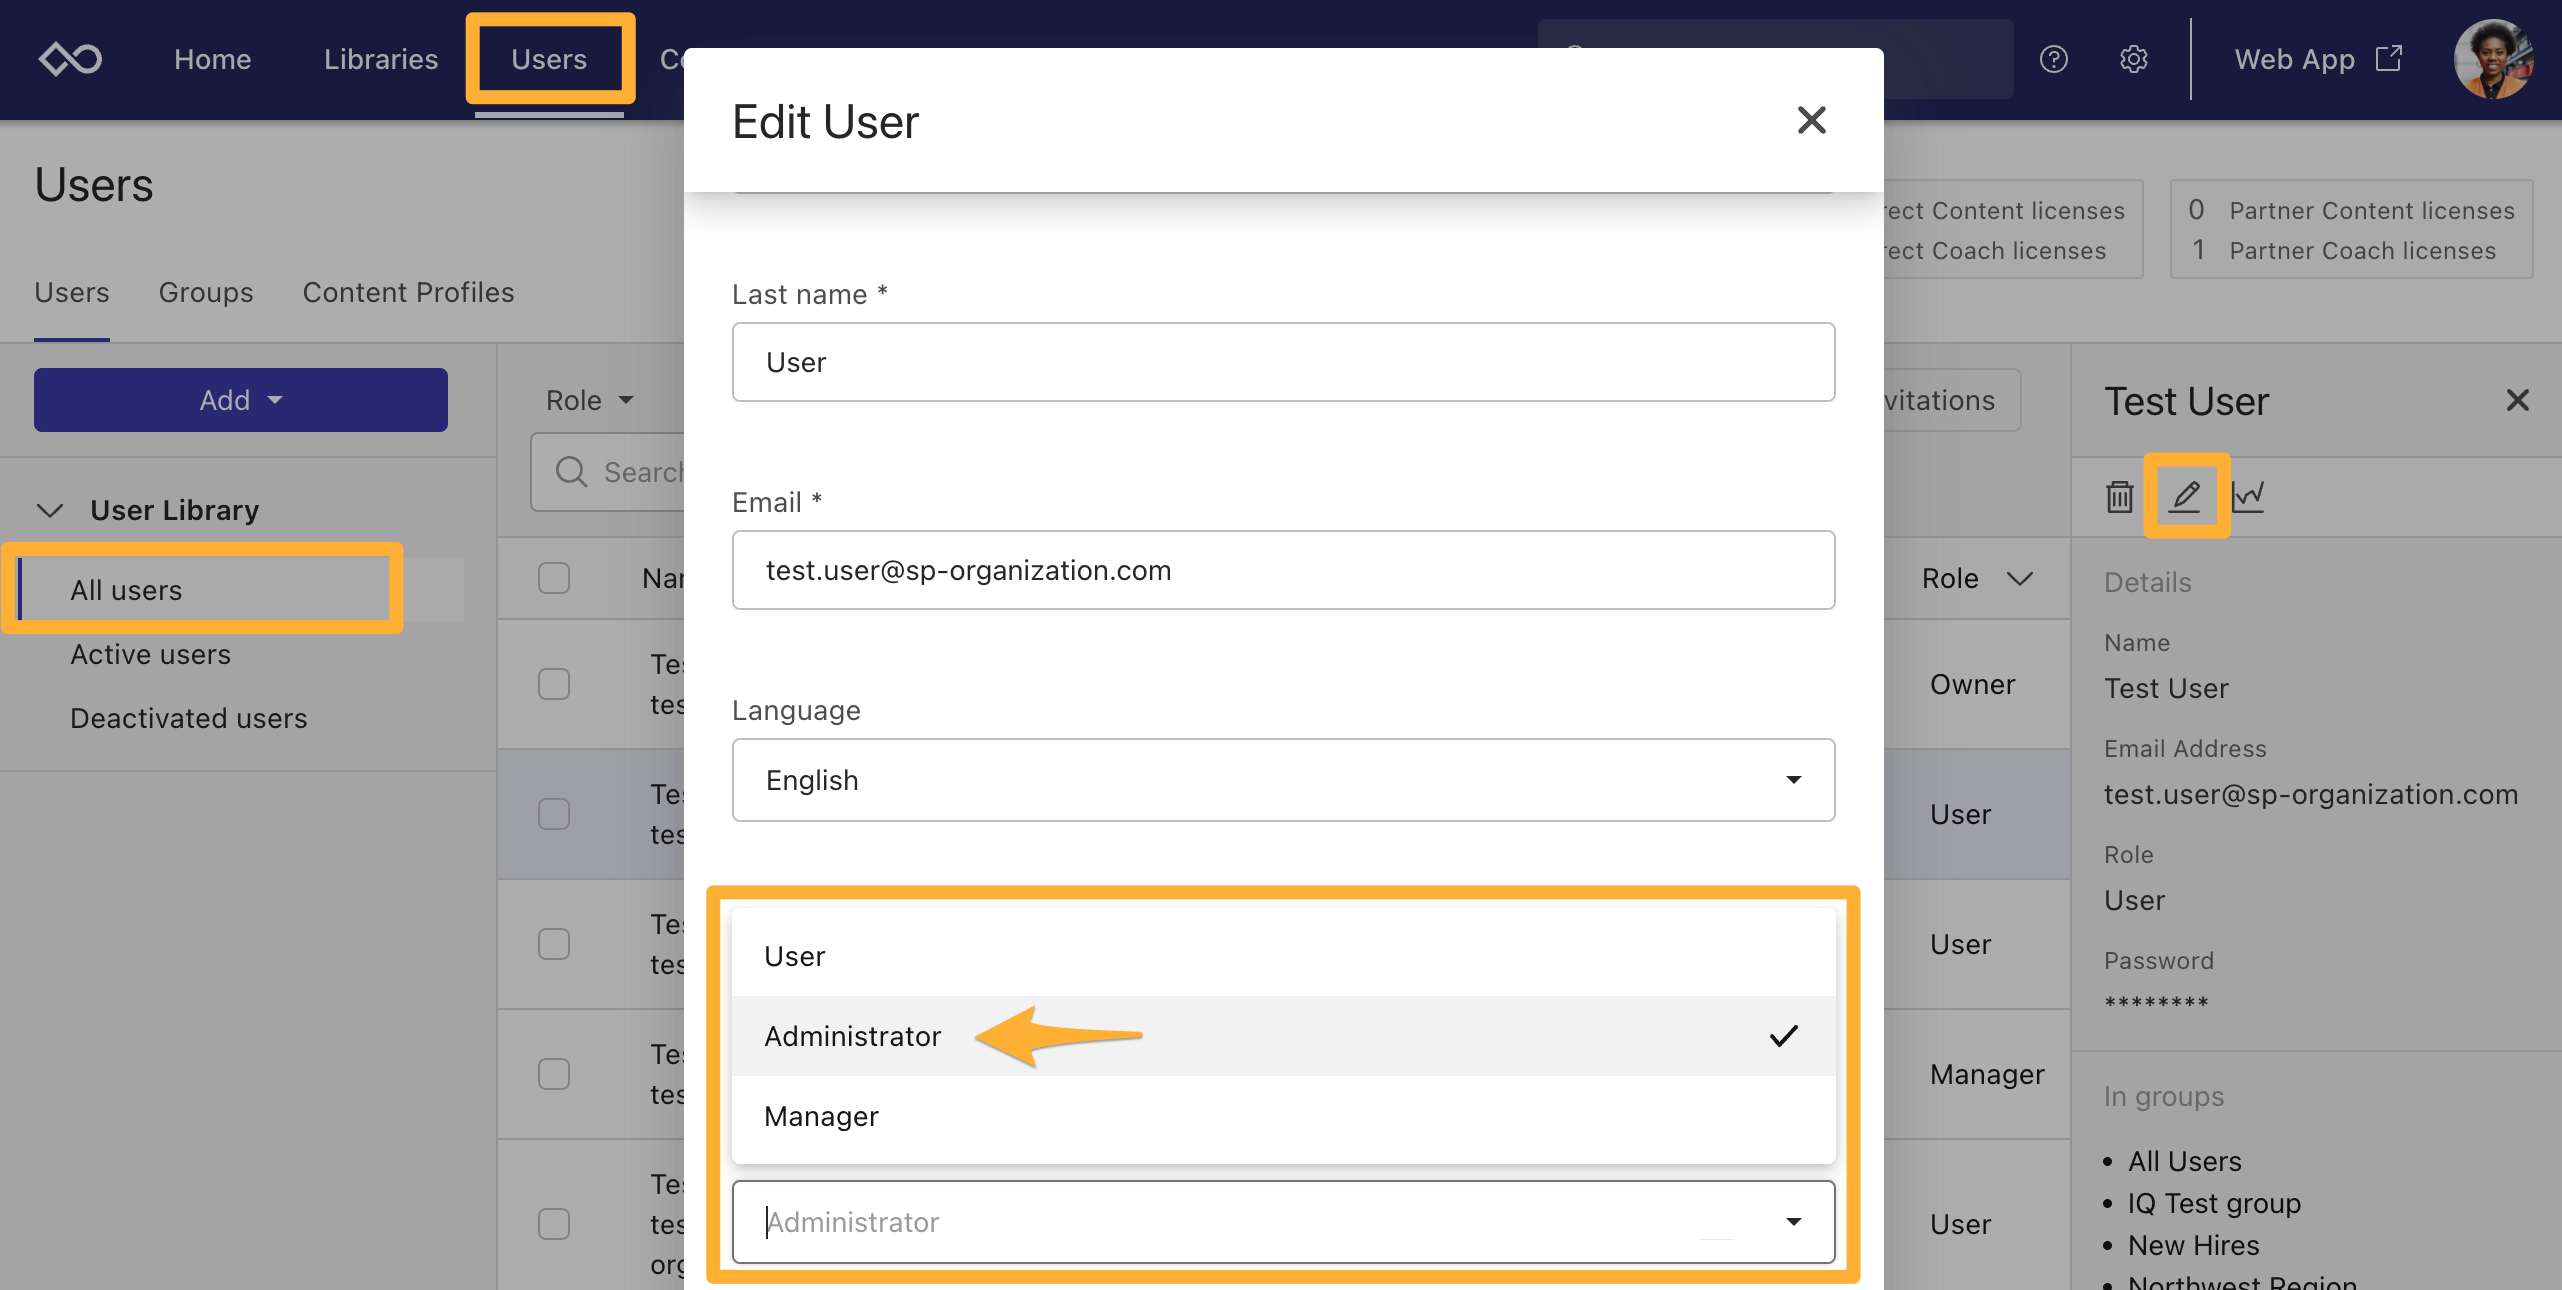Image resolution: width=2562 pixels, height=1290 pixels.
Task: Switch to the Groups tab
Action: pyautogui.click(x=206, y=292)
